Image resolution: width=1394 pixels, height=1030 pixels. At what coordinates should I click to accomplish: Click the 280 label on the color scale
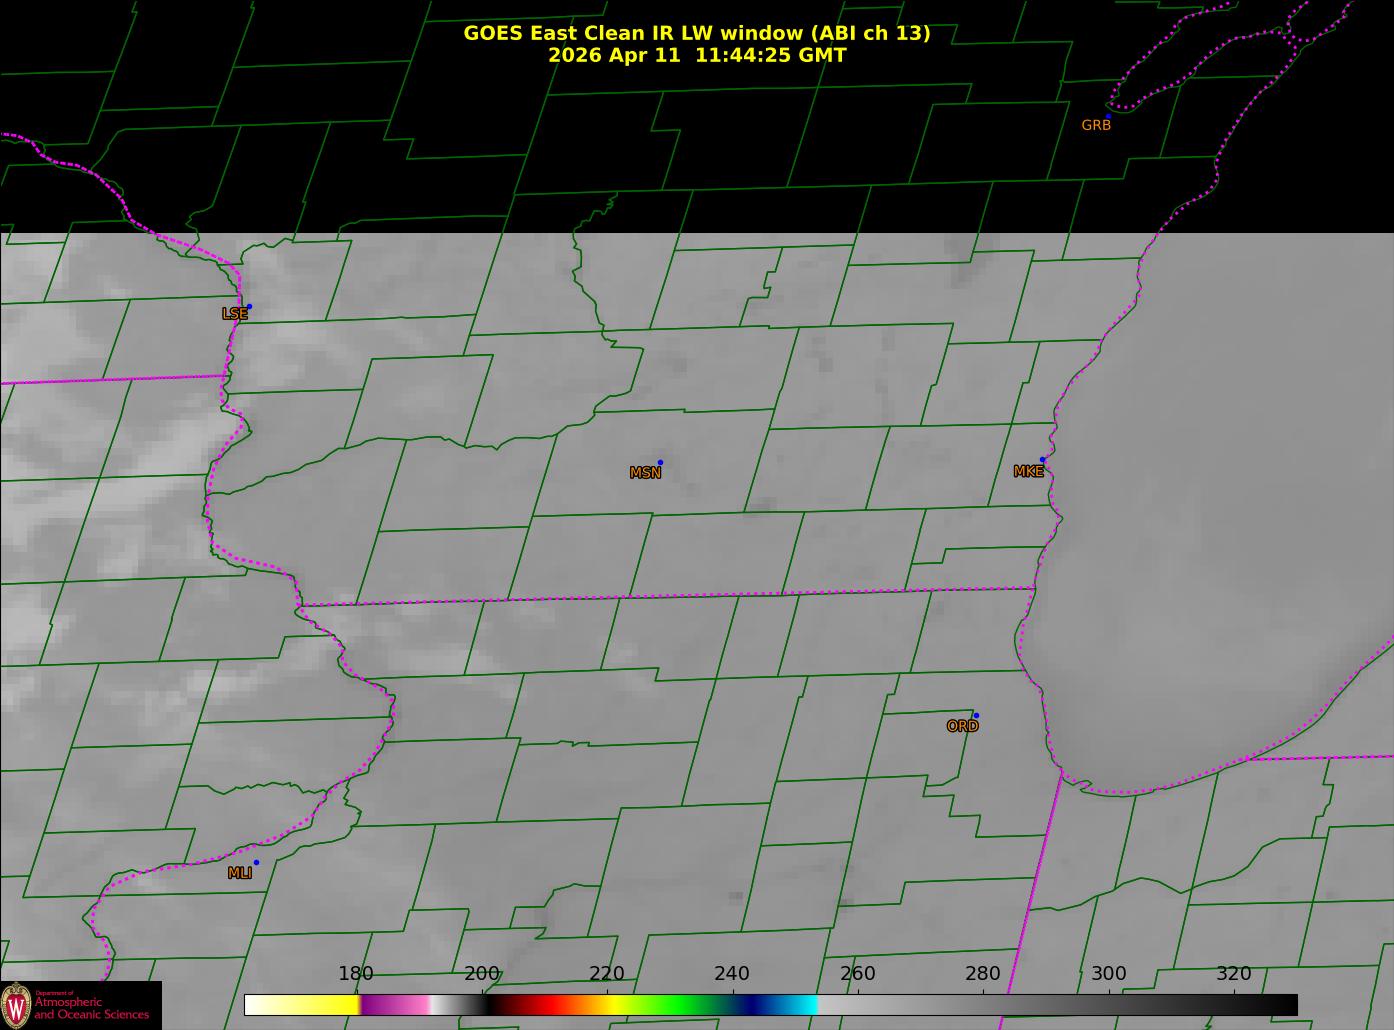(x=983, y=973)
